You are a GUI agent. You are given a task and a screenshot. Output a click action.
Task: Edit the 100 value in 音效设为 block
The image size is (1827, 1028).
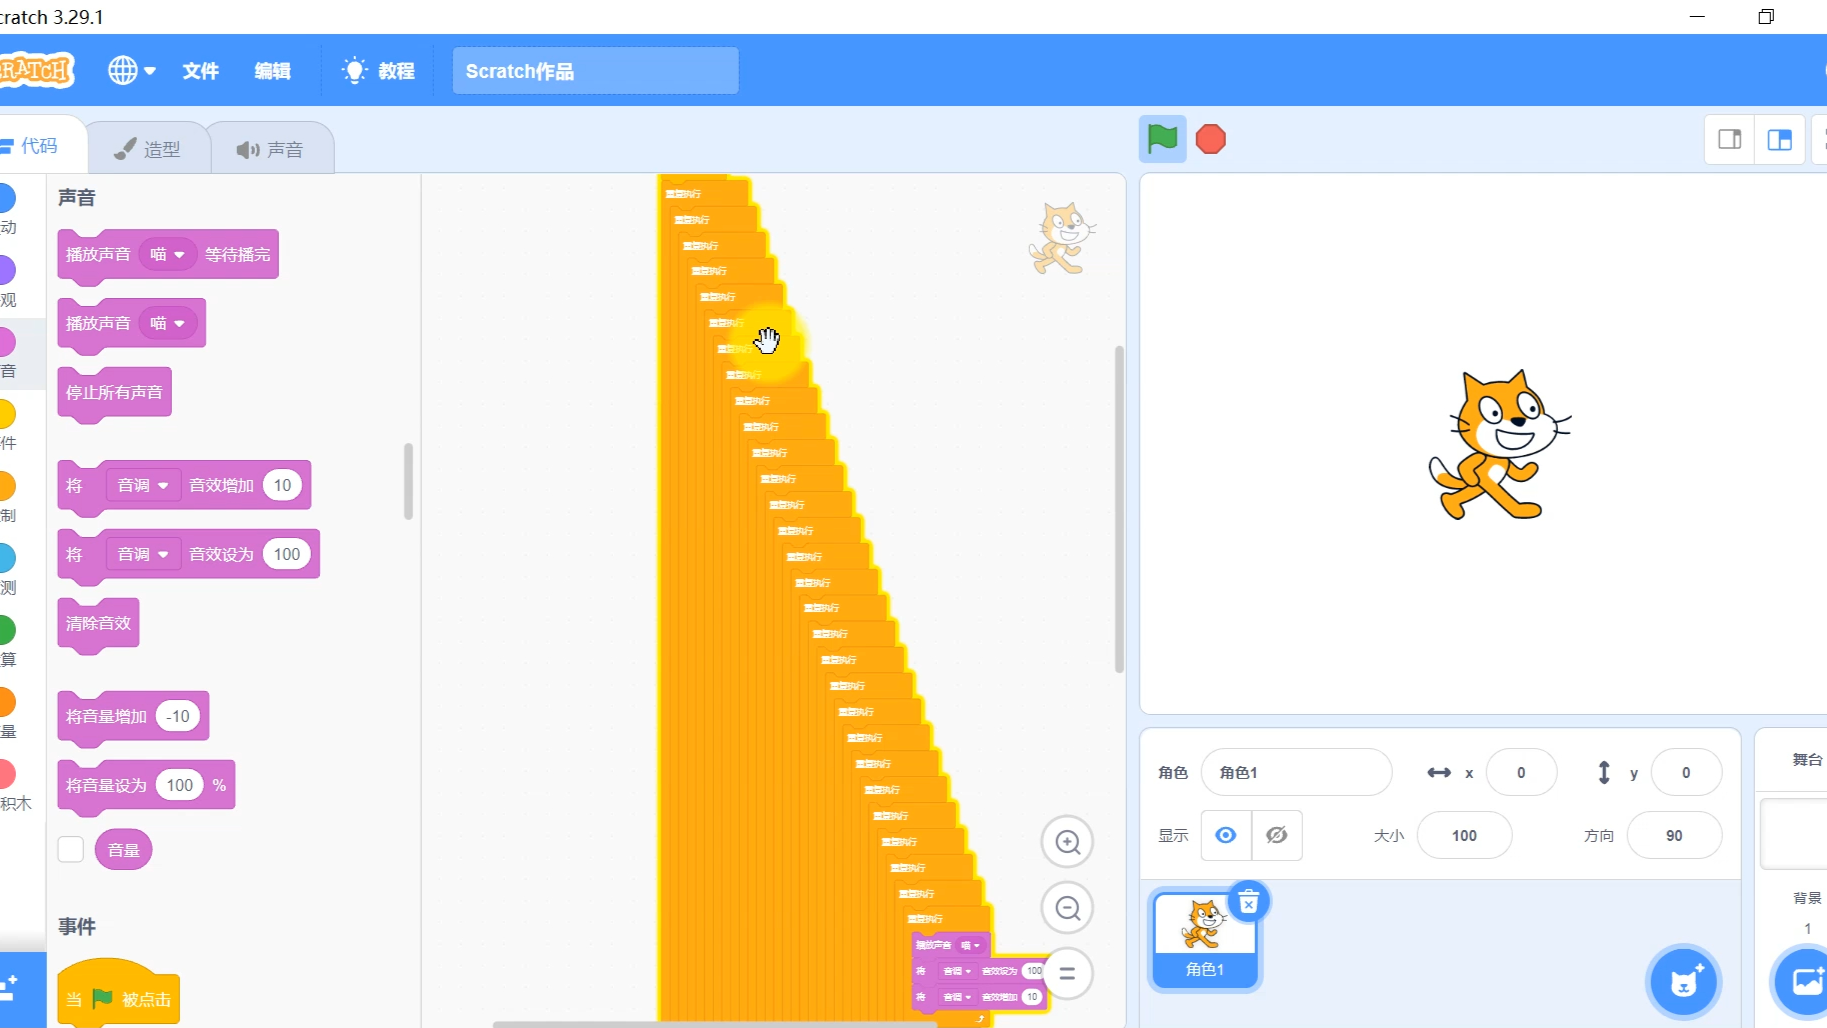coord(287,554)
